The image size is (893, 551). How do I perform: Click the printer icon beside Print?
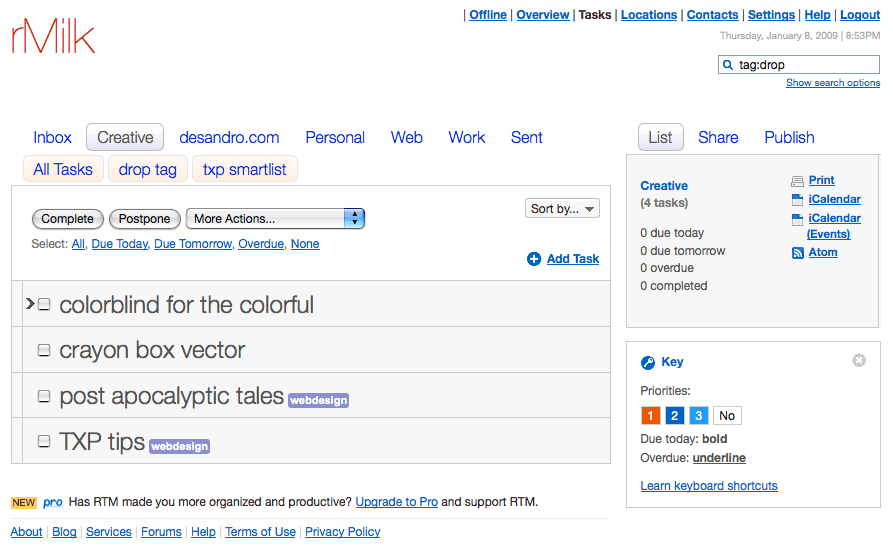click(797, 181)
